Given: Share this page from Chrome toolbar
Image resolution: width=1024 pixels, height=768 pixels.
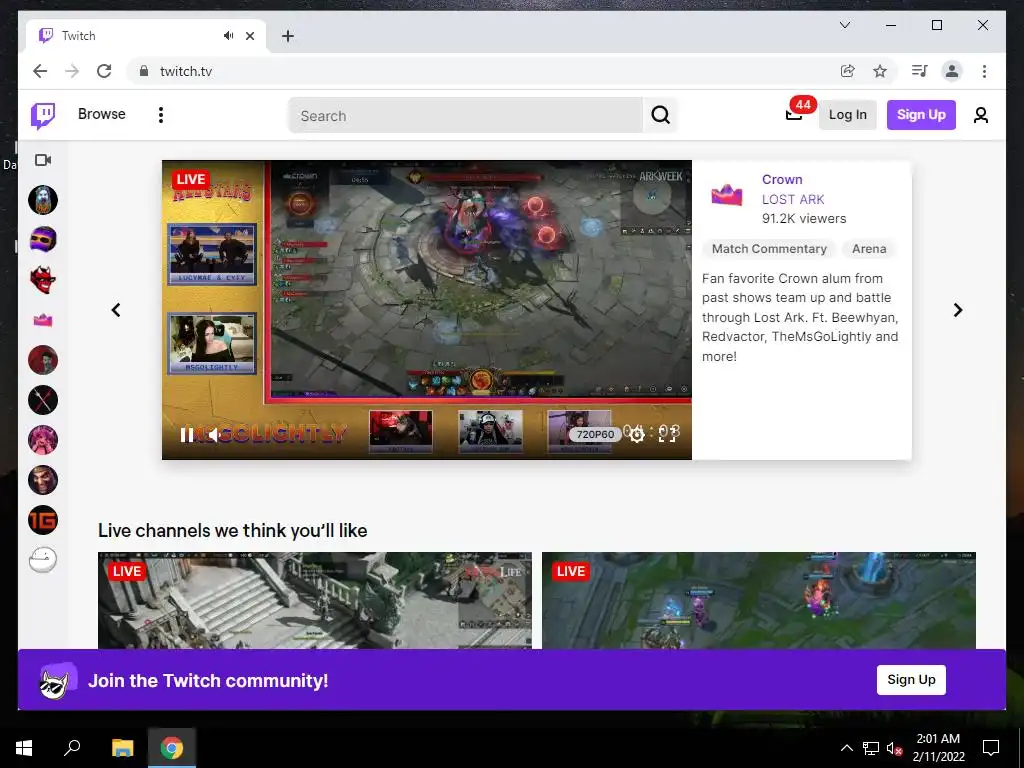Looking at the screenshot, I should click(x=847, y=71).
